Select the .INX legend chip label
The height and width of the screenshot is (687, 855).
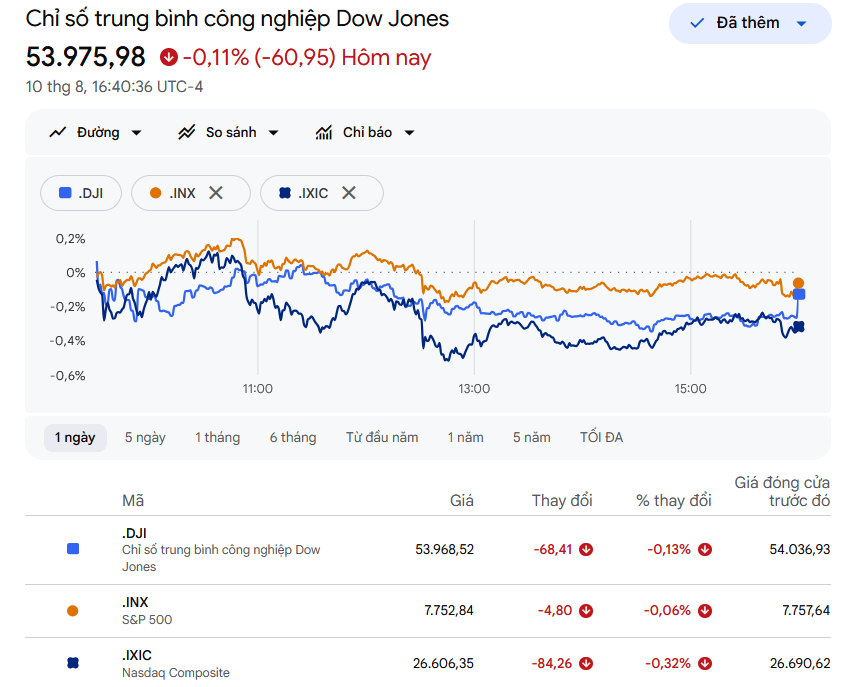click(182, 193)
